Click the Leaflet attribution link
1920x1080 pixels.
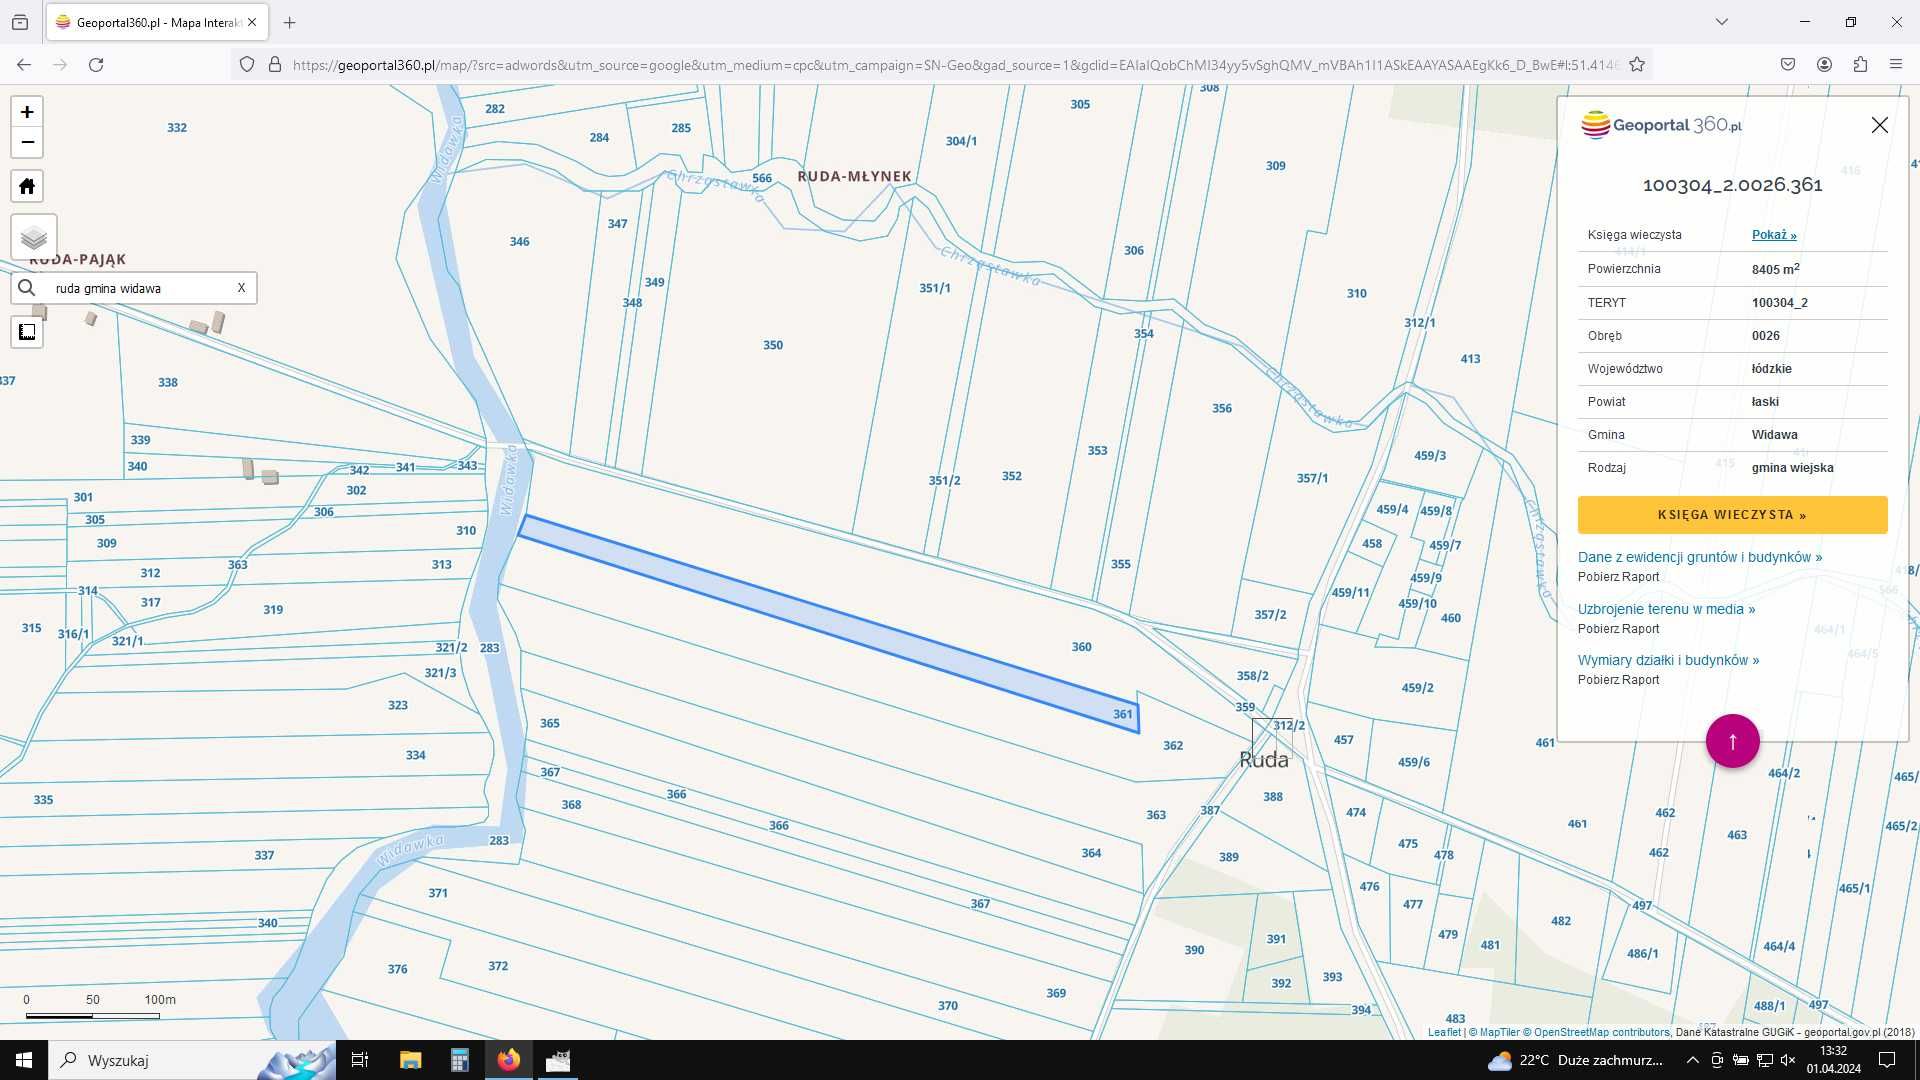[x=1444, y=1032]
